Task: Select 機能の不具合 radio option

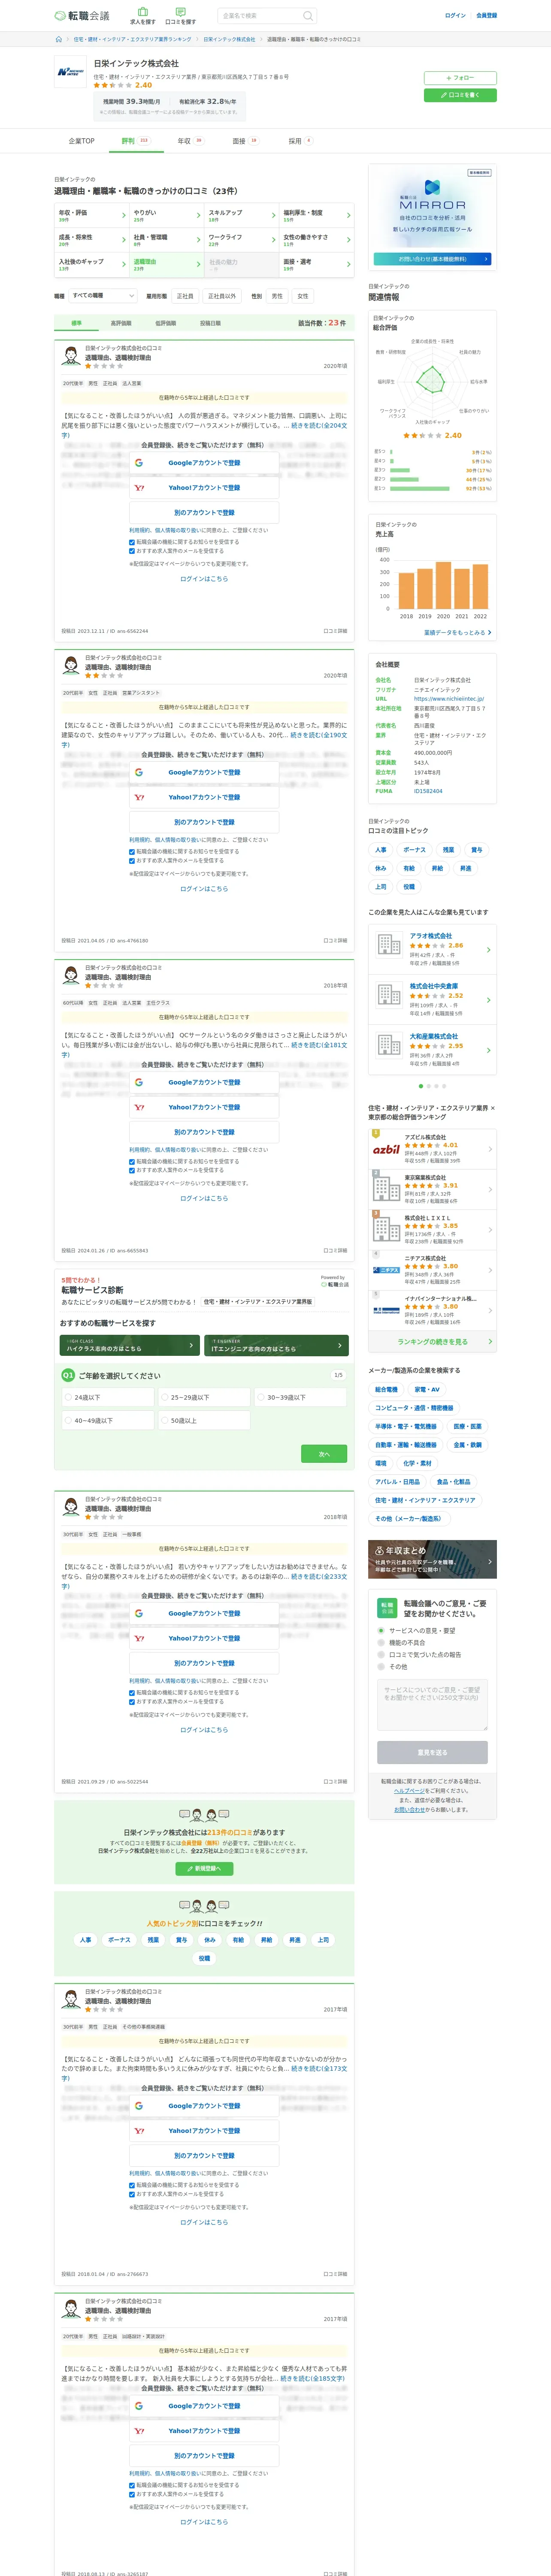Action: tap(381, 1642)
